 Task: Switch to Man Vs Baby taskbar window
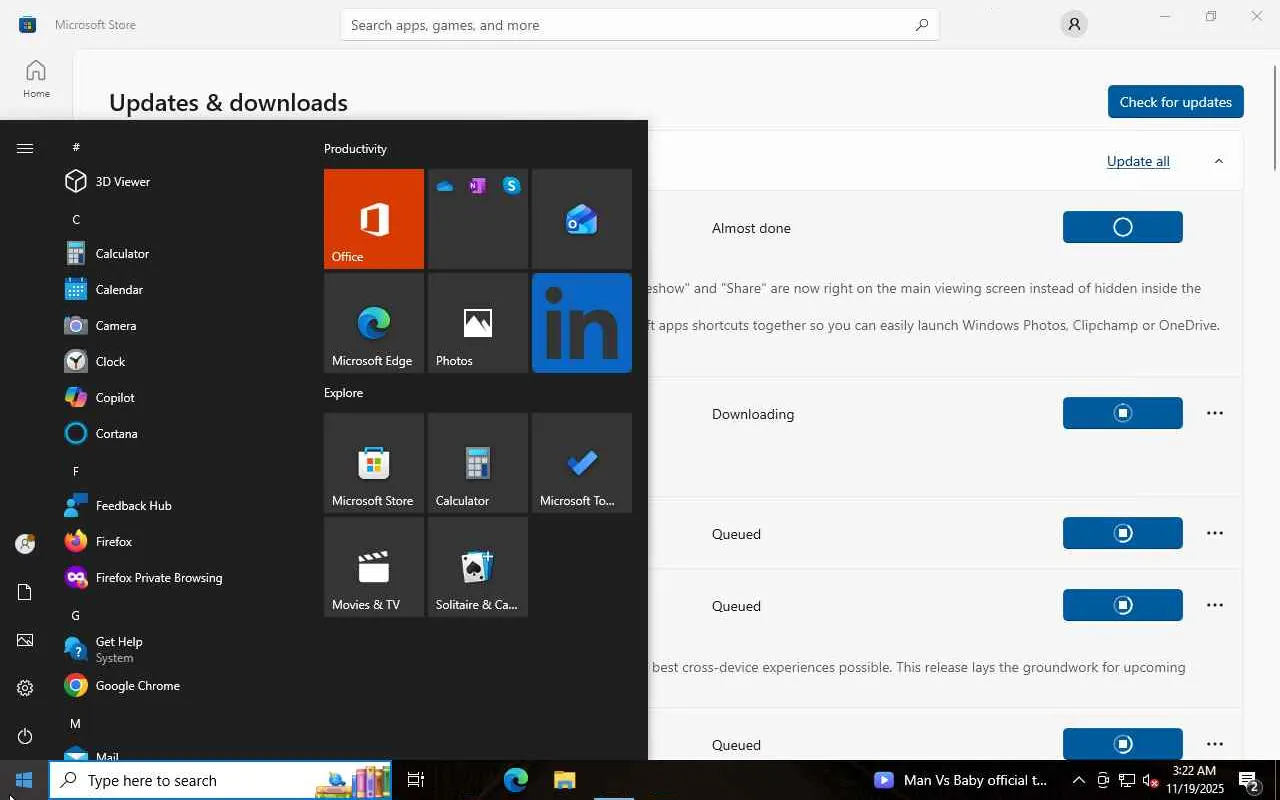[960, 780]
